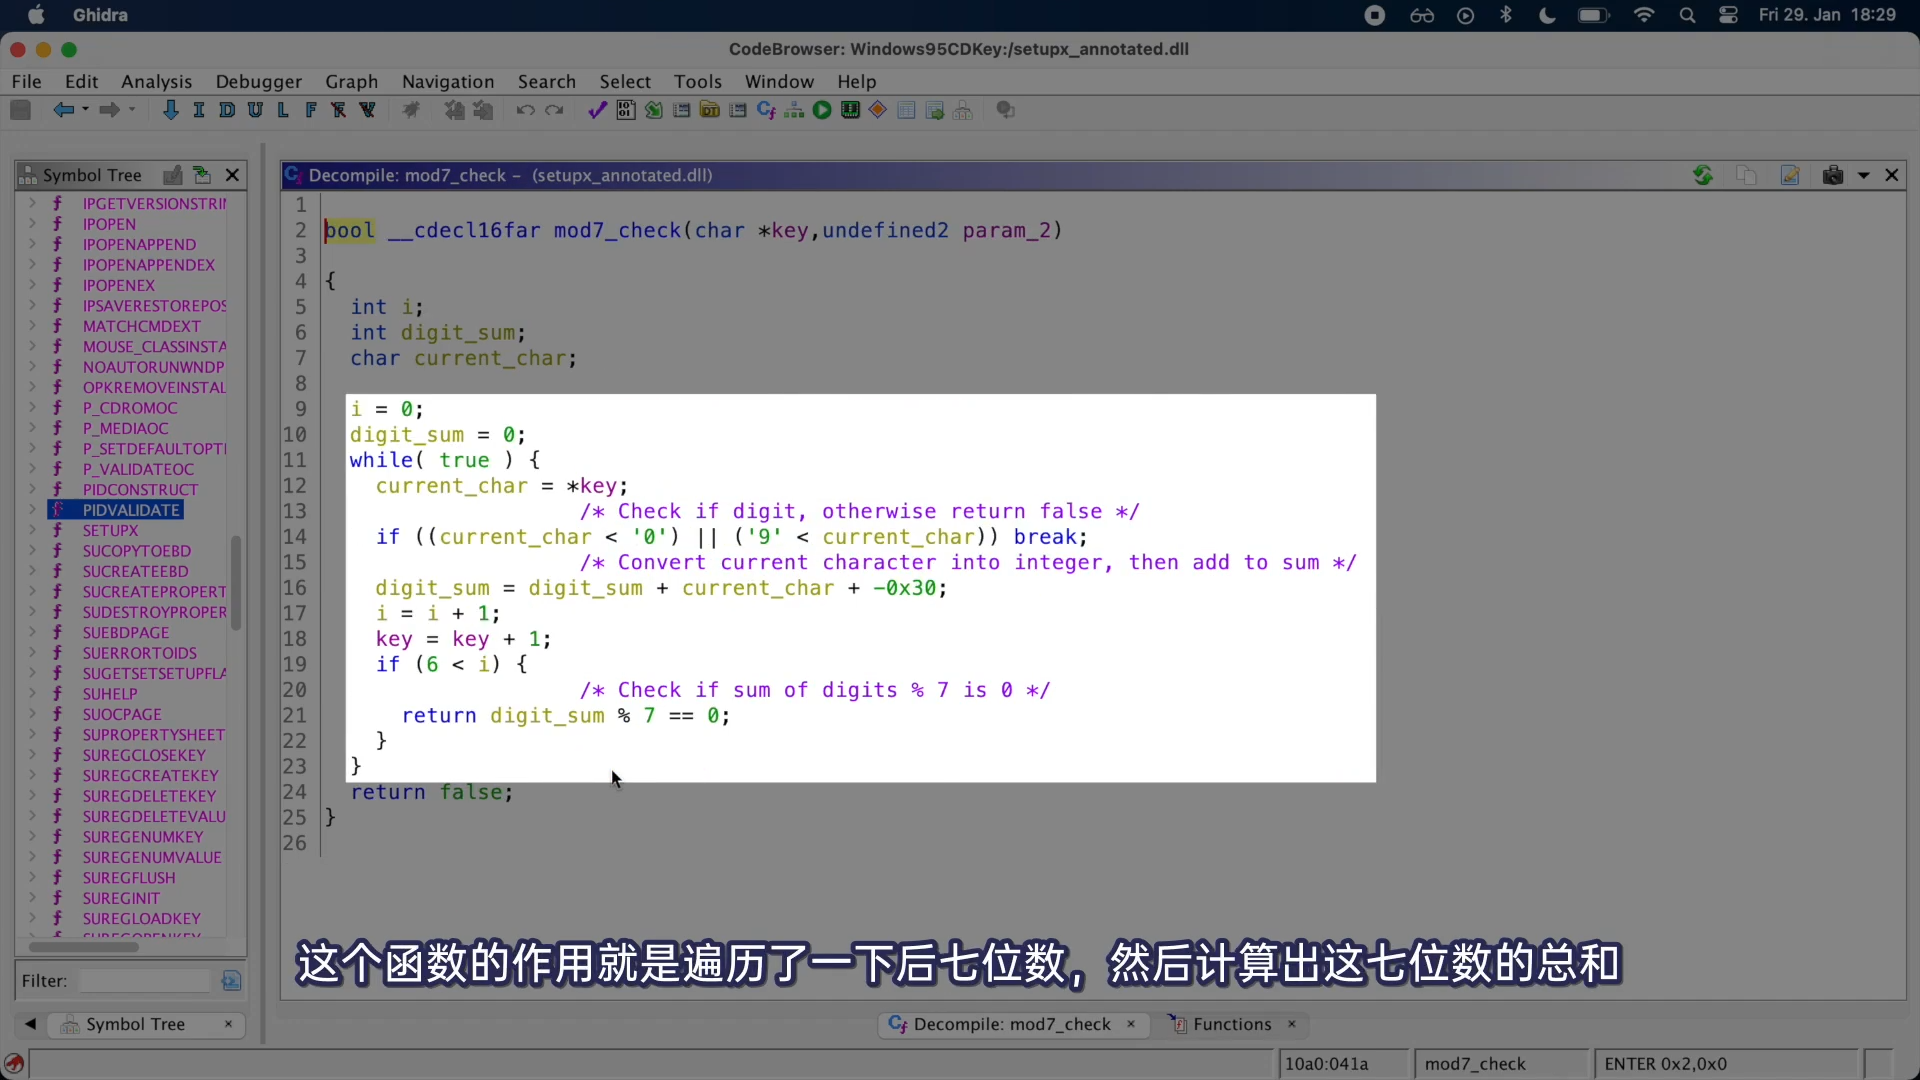
Task: Open the Decompile panel options dropdown arrow
Action: (1864, 176)
